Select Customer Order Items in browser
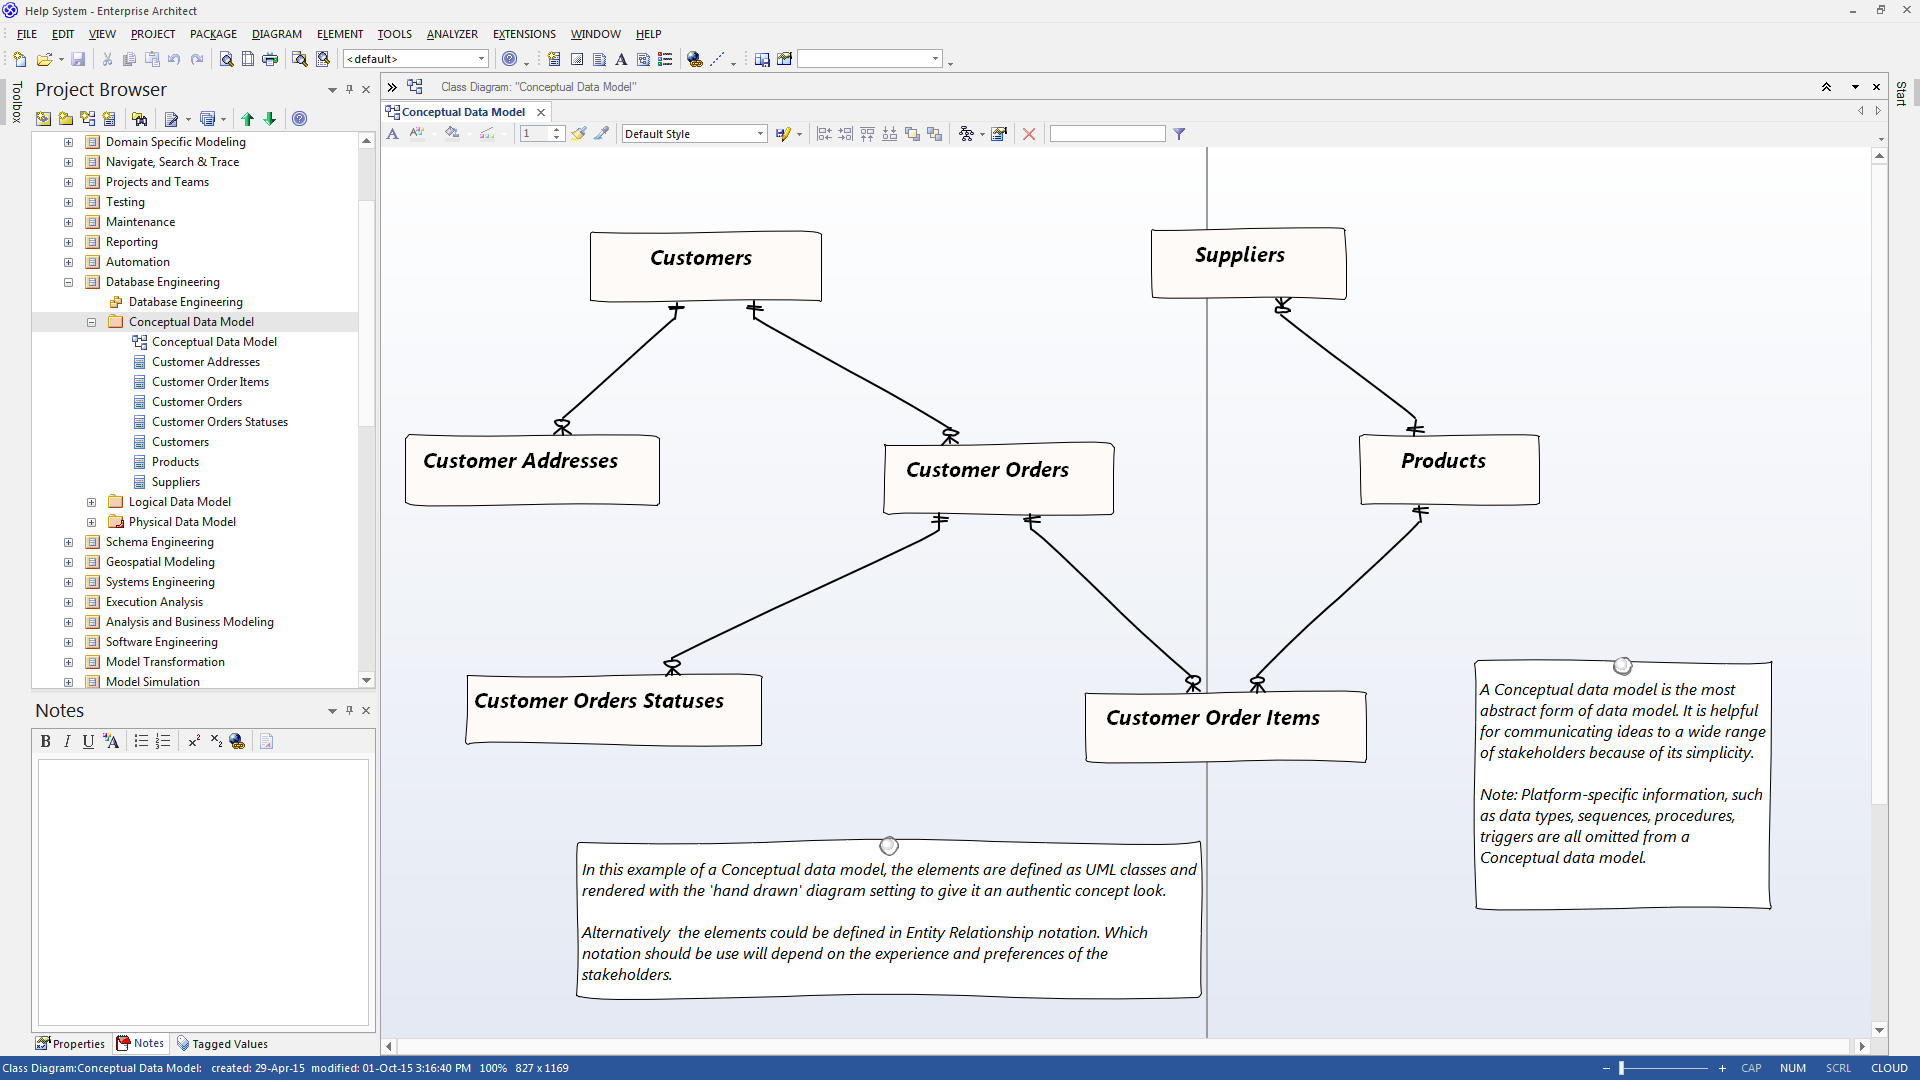The image size is (1920, 1080). 210,382
